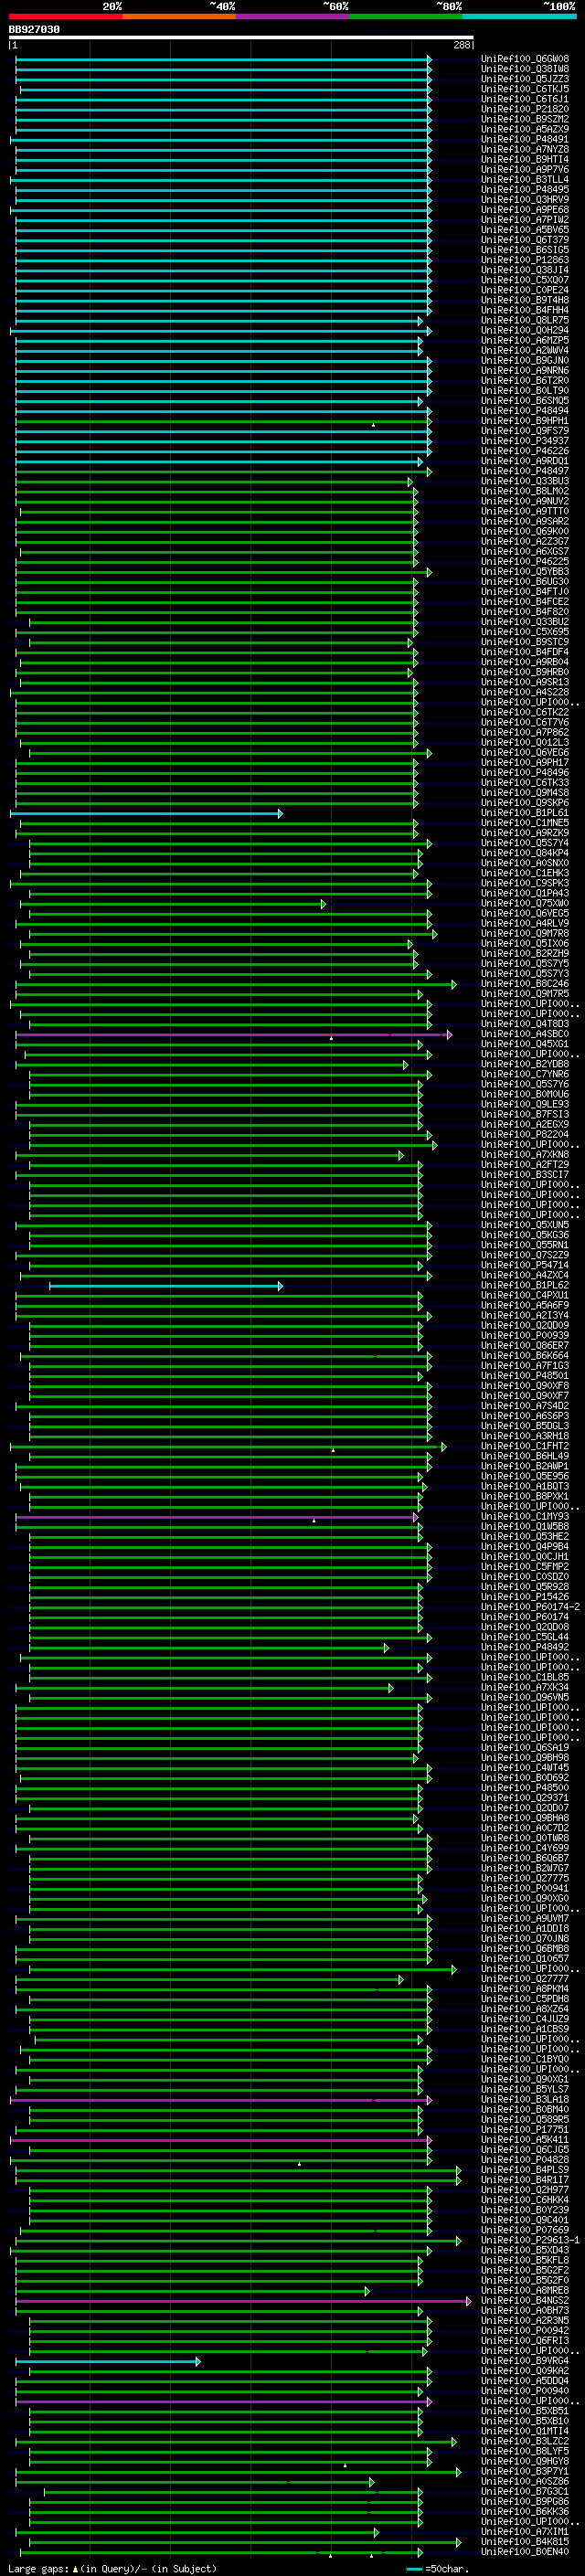Click the hit label UniRef100_P82204

tap(525, 1135)
